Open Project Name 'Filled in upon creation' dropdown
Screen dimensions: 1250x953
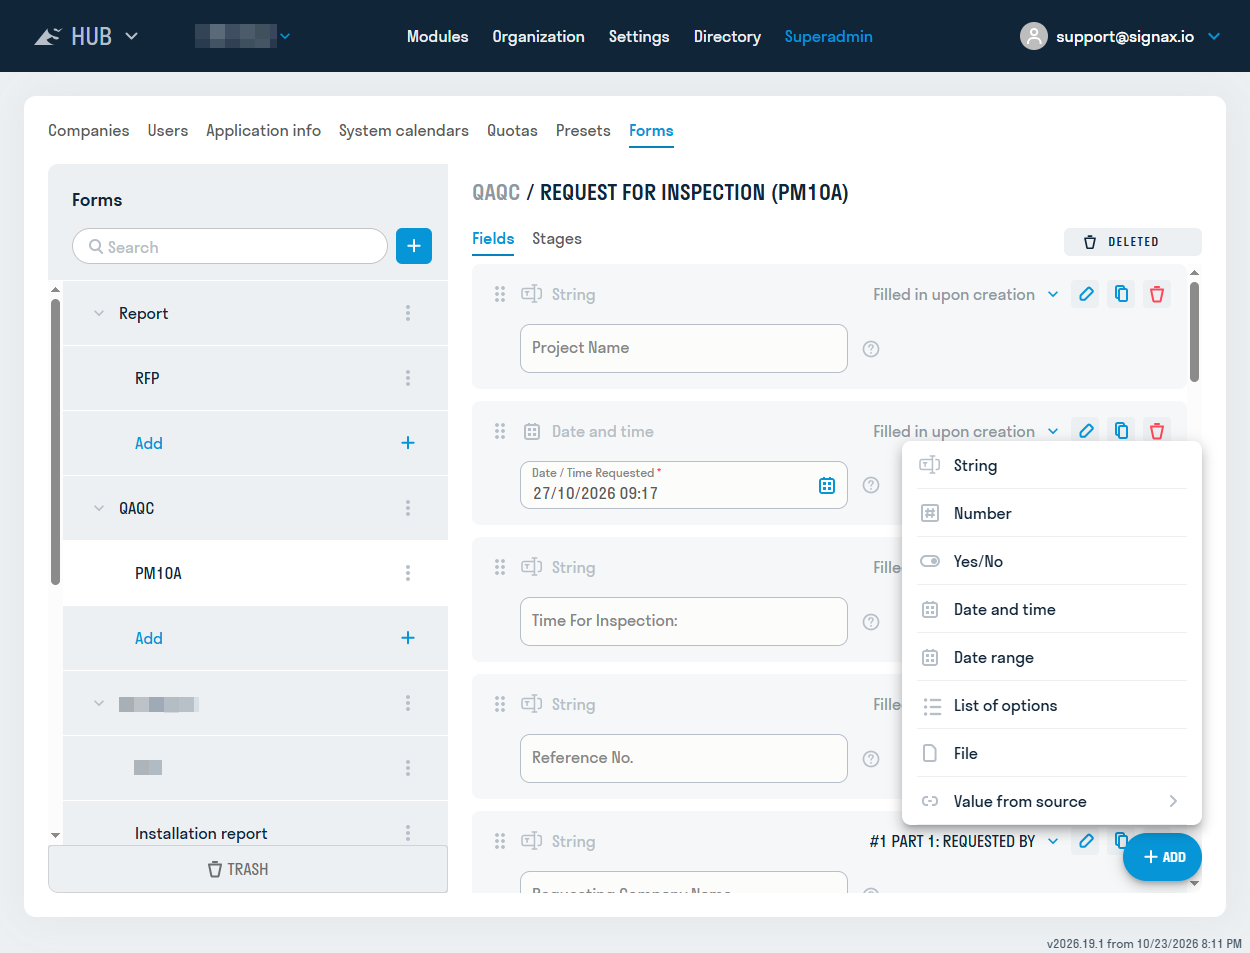[x=966, y=294]
